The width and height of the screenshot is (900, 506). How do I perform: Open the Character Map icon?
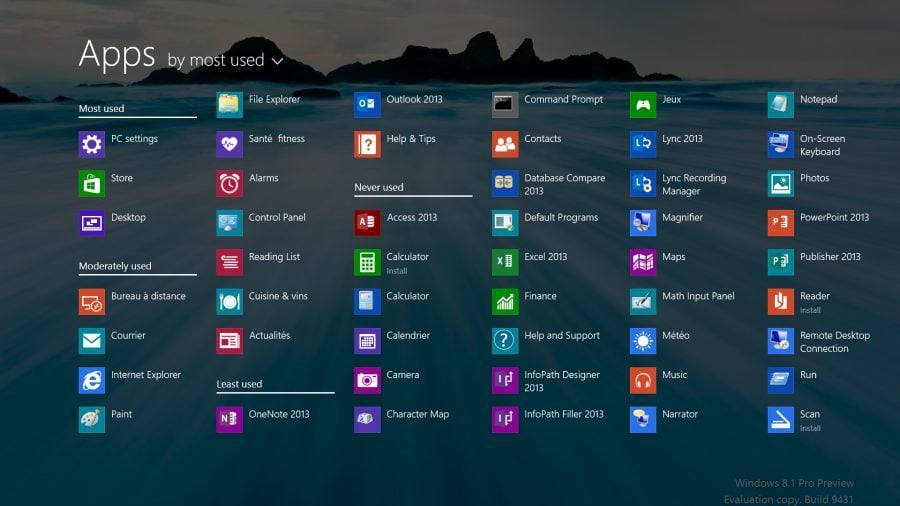367,419
